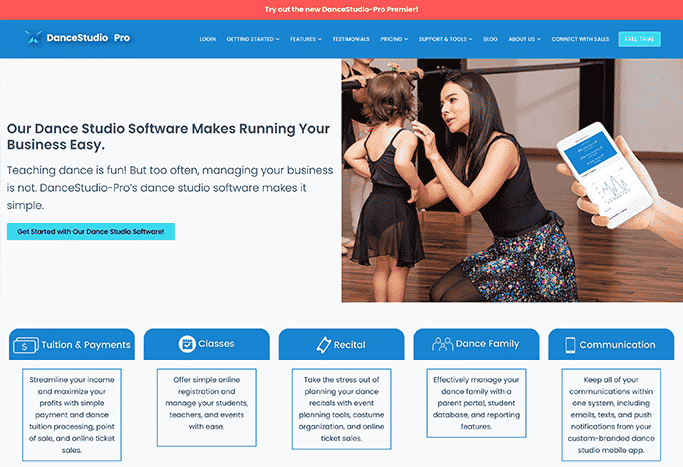
Task: Click the Tuition & Payments money icon
Action: pos(25,345)
